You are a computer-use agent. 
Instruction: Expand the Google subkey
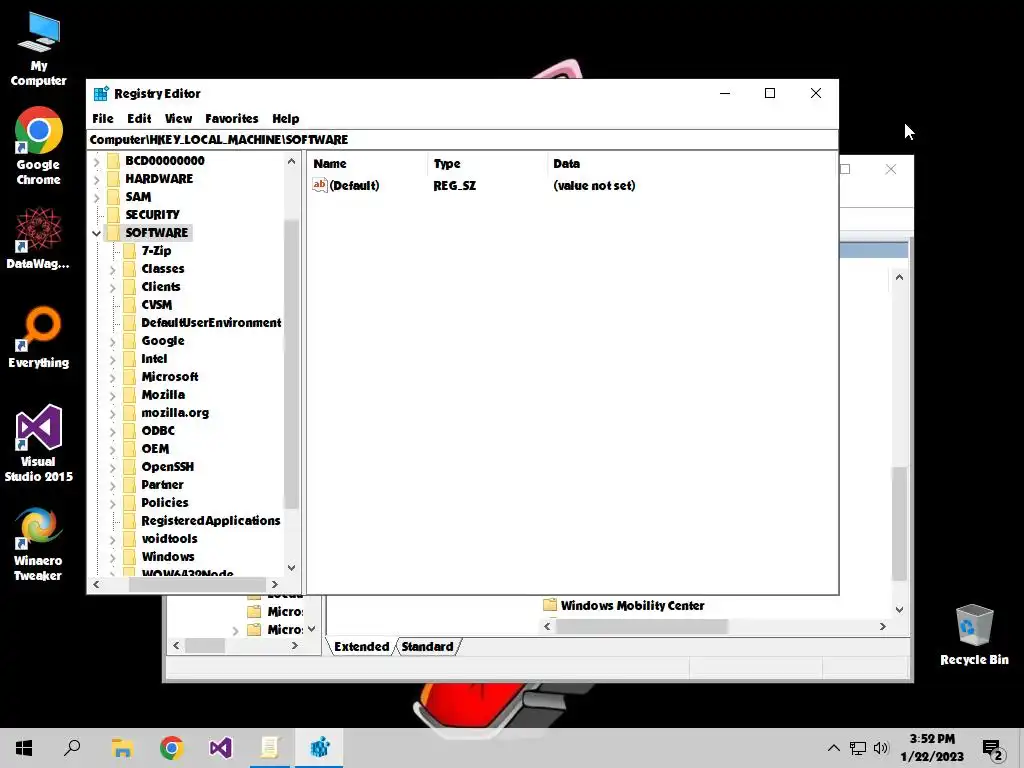coord(112,341)
